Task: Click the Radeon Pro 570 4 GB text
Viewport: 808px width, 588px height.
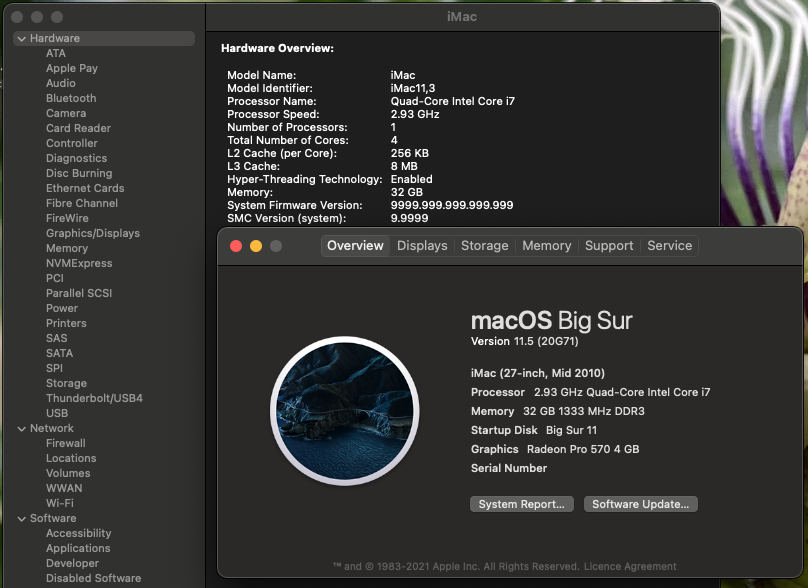Action: point(583,449)
